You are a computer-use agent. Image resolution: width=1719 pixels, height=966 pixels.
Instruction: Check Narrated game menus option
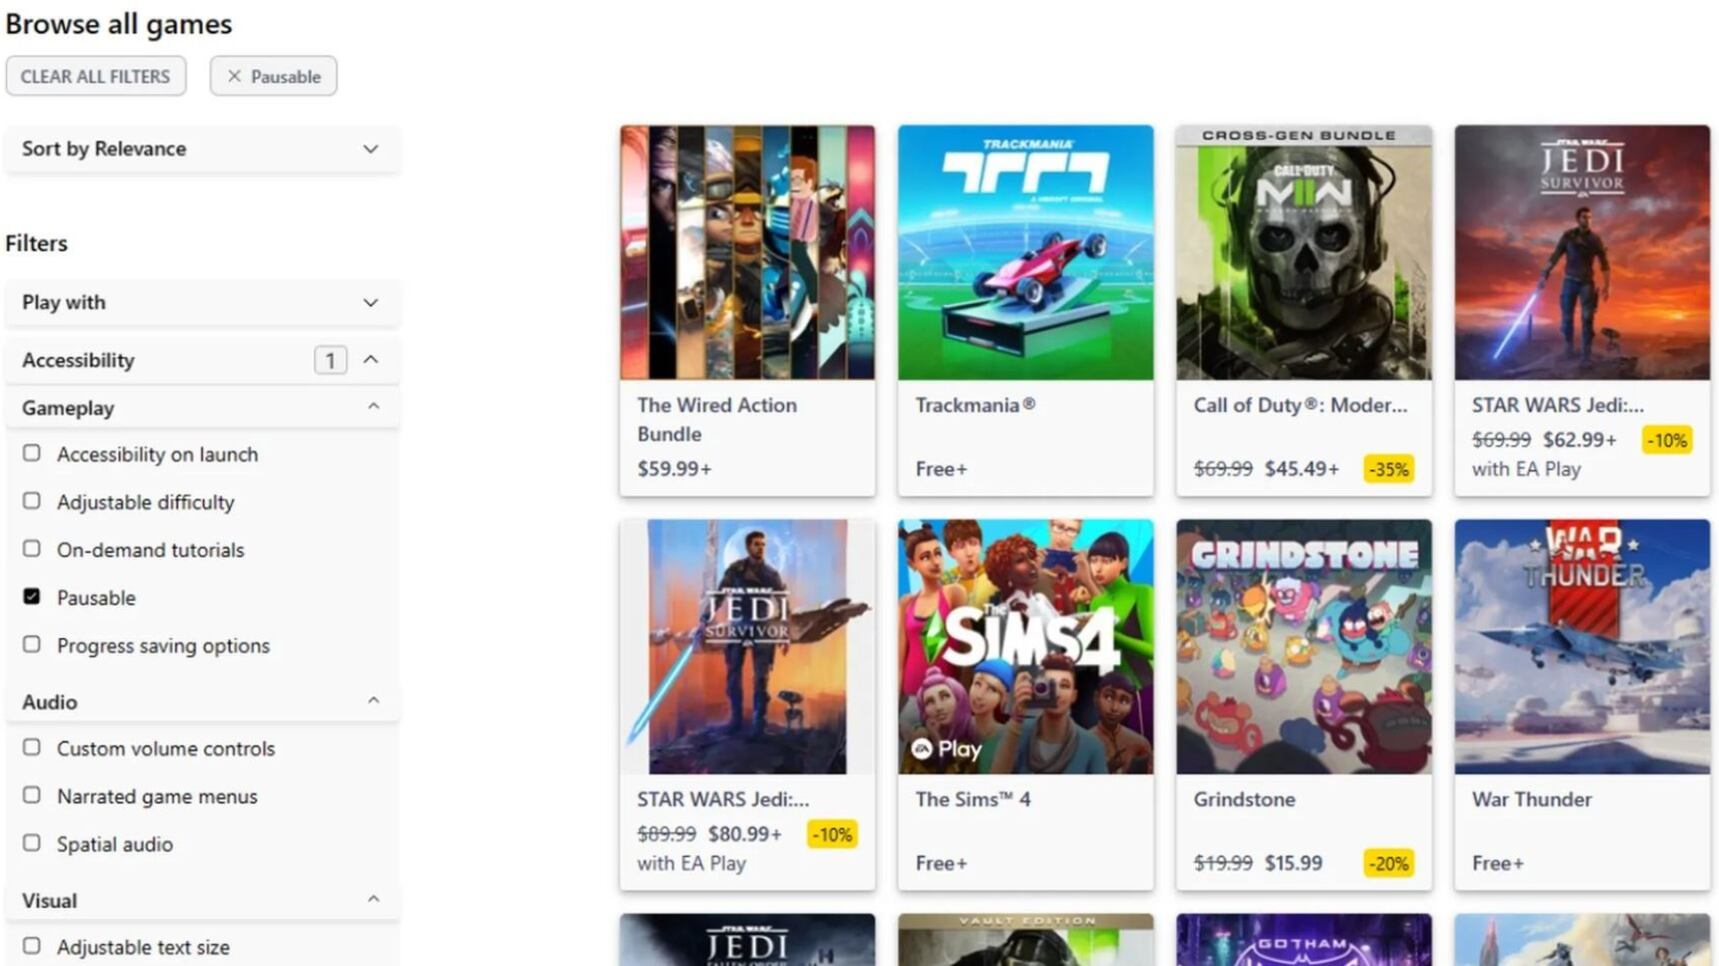tap(32, 795)
